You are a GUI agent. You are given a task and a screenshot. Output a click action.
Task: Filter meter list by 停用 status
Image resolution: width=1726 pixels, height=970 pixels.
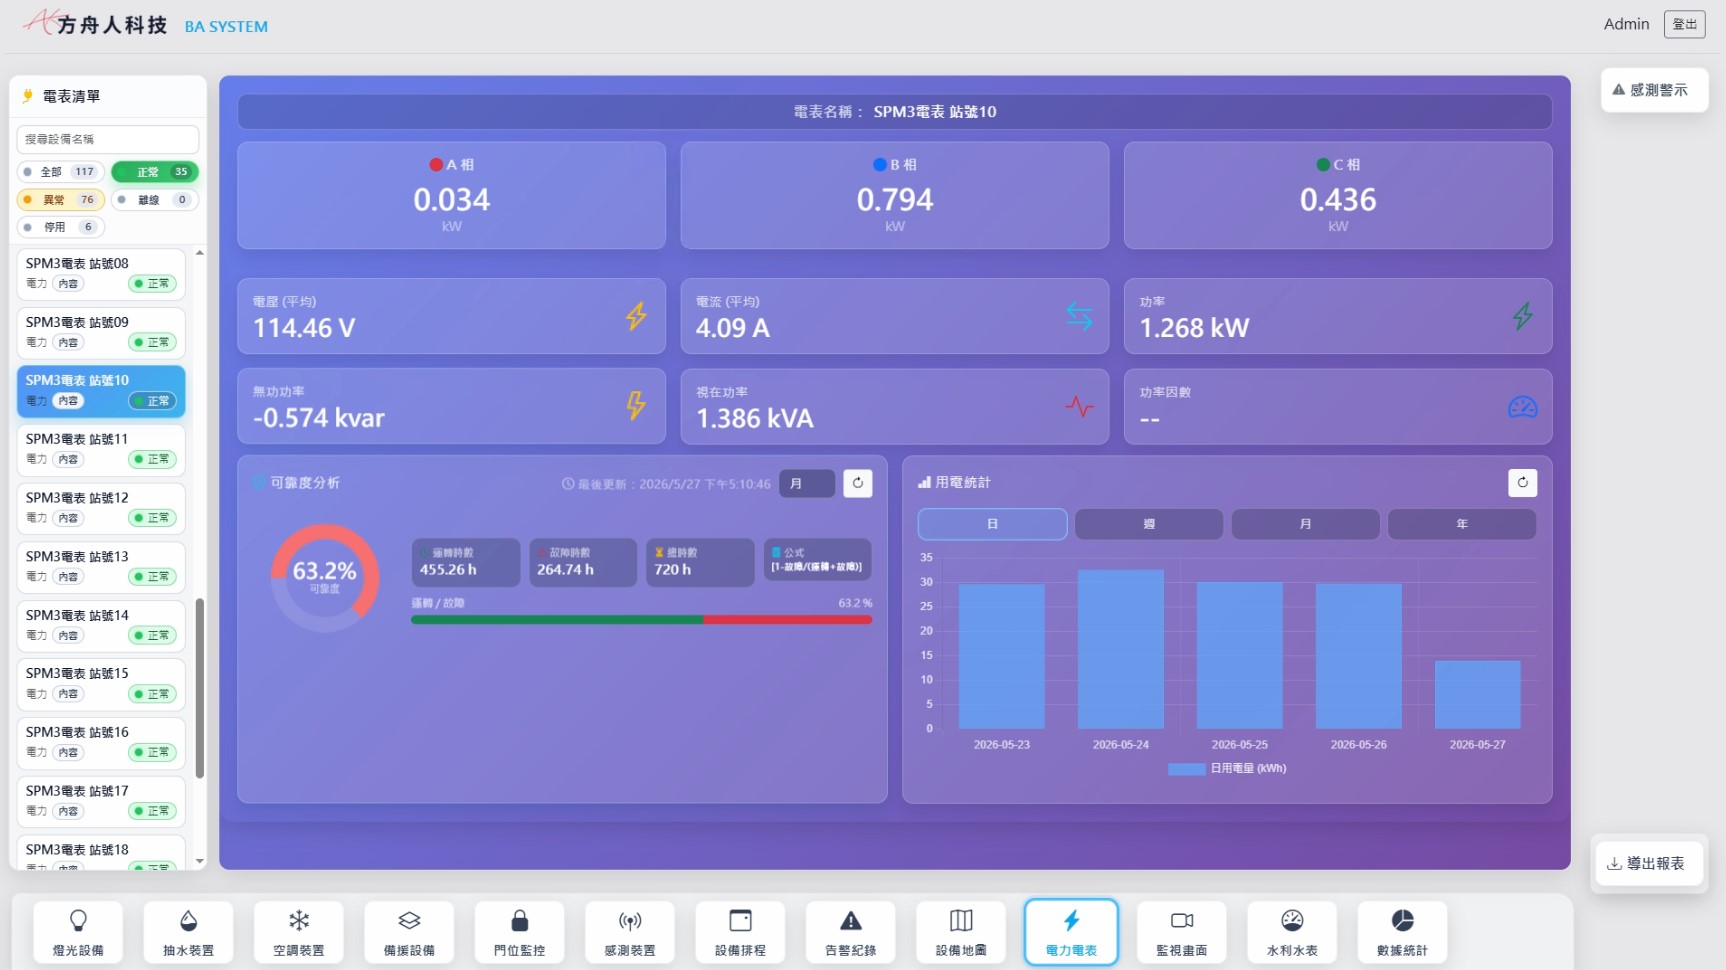coord(61,227)
